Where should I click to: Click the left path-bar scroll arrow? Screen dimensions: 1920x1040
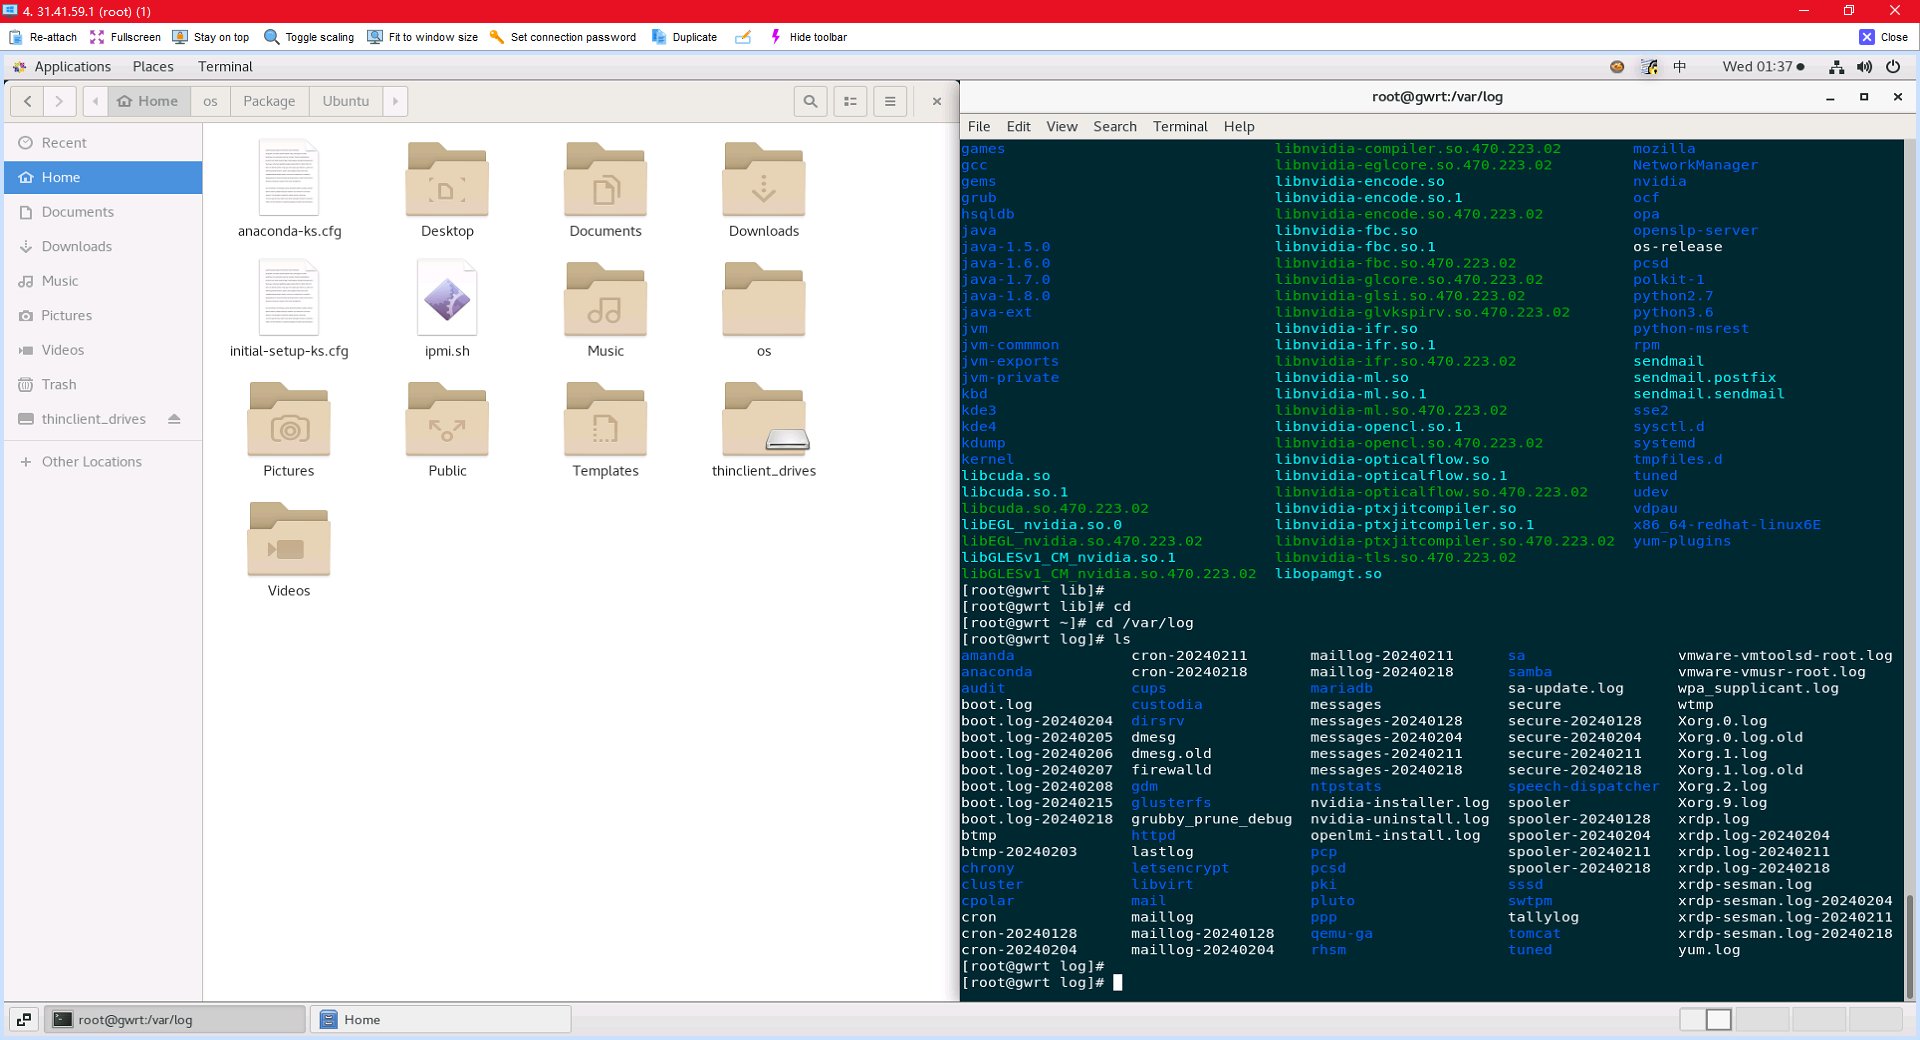pyautogui.click(x=96, y=101)
